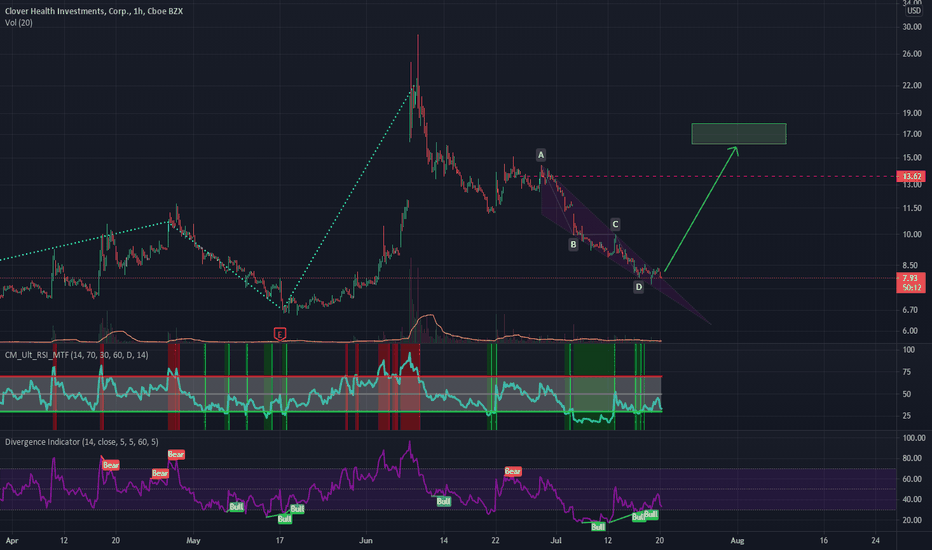Click the Bull tag below mid-June divergence dip
This screenshot has height=550, width=932.
[x=443, y=501]
